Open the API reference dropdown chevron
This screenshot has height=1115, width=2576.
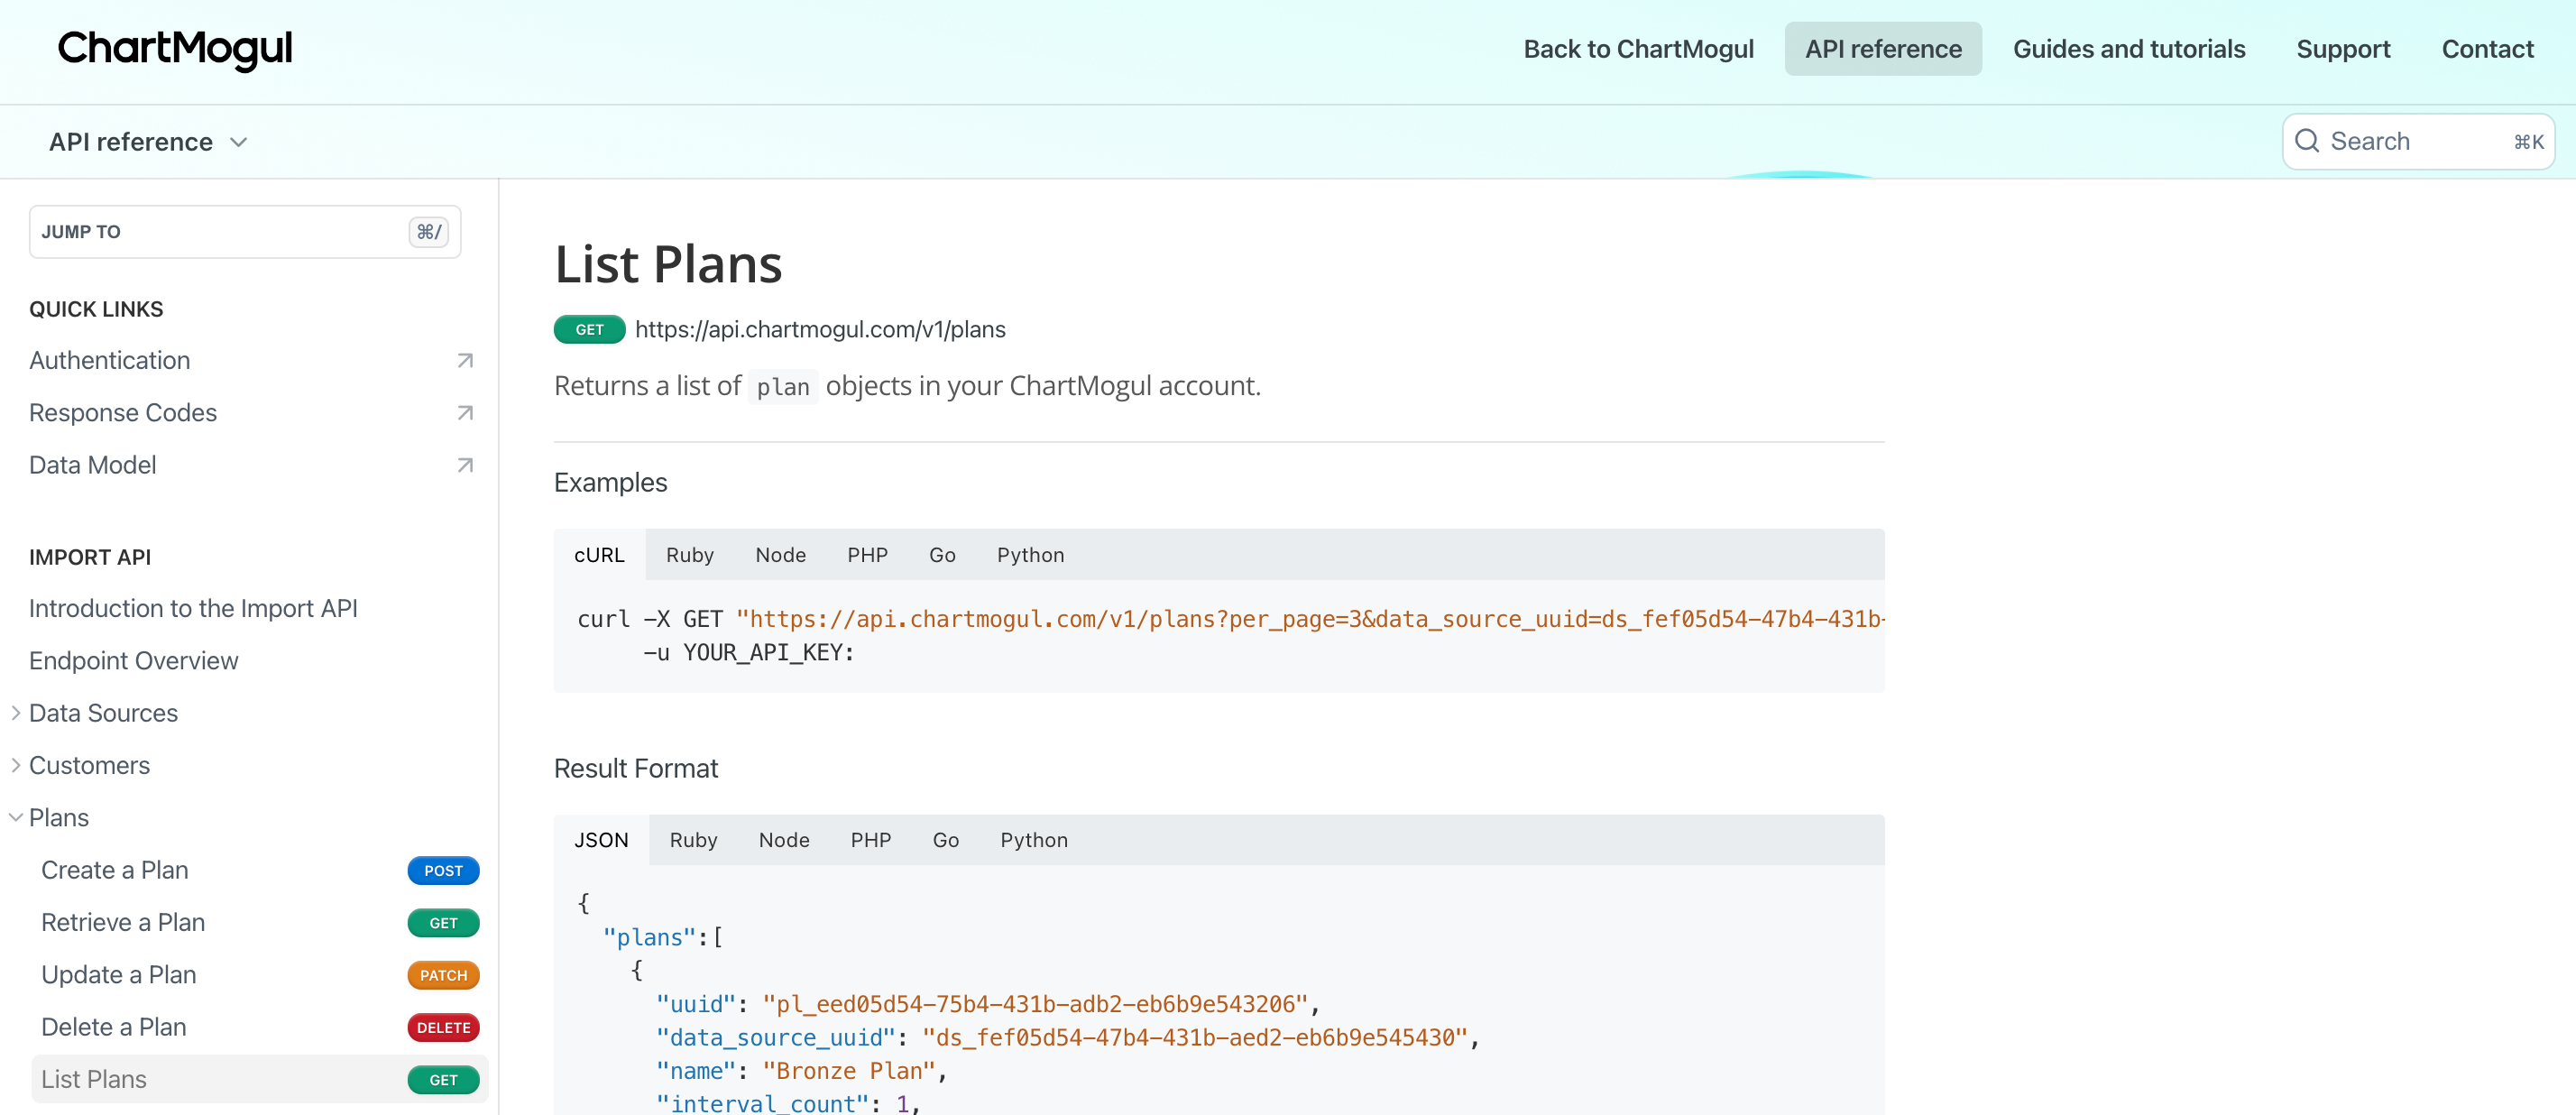[x=238, y=142]
